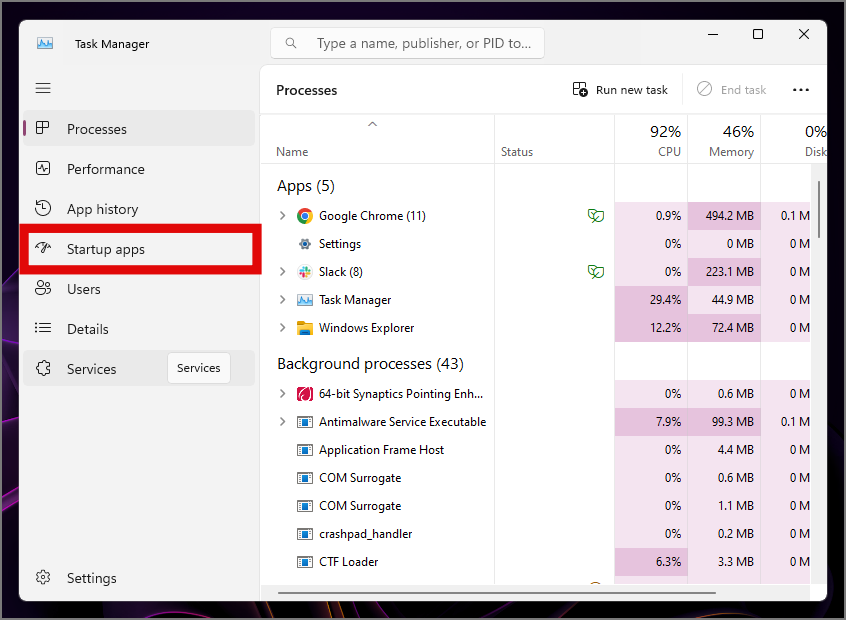
Task: Click the sort arrow above Name column
Action: coord(372,124)
